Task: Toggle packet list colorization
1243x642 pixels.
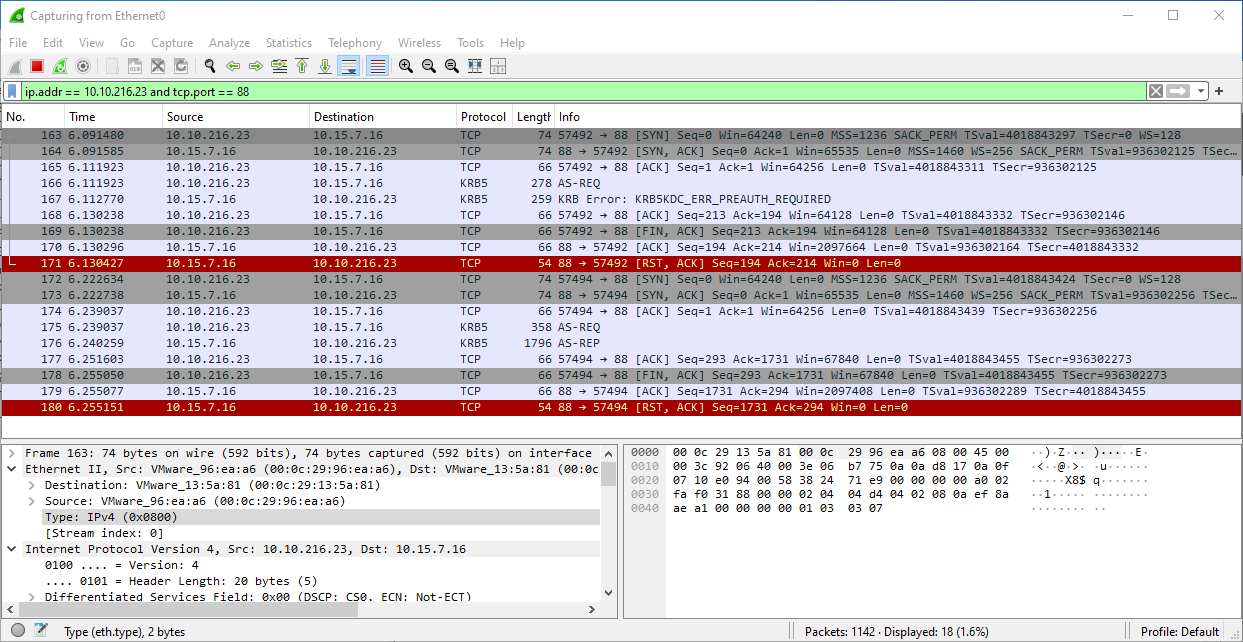Action: 377,66
